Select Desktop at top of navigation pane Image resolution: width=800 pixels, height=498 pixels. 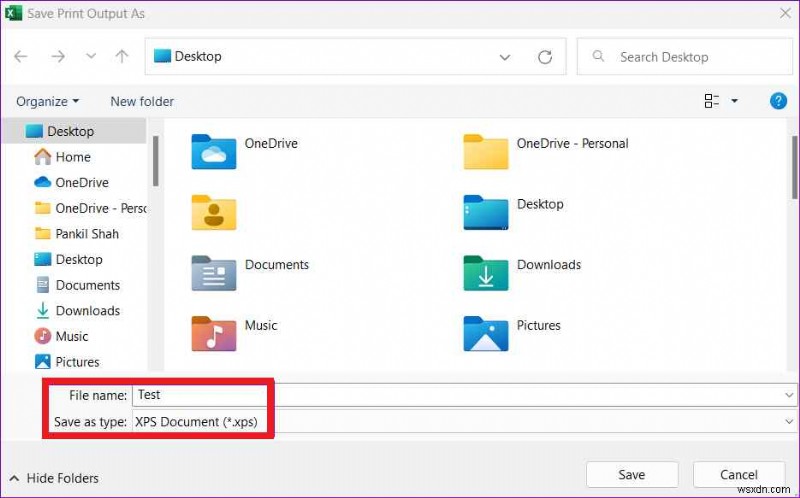tap(74, 131)
